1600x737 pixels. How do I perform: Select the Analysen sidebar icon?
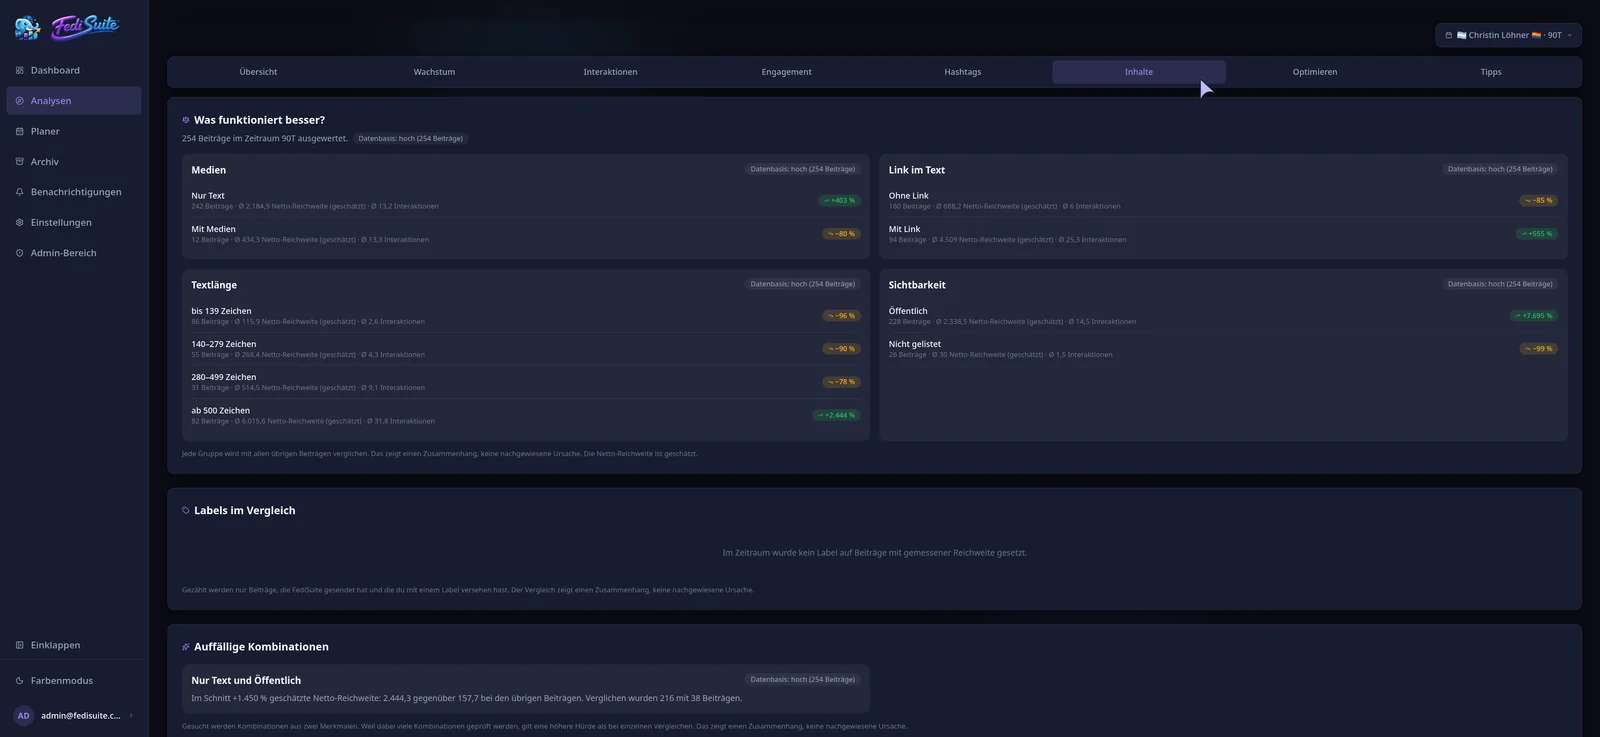point(20,101)
